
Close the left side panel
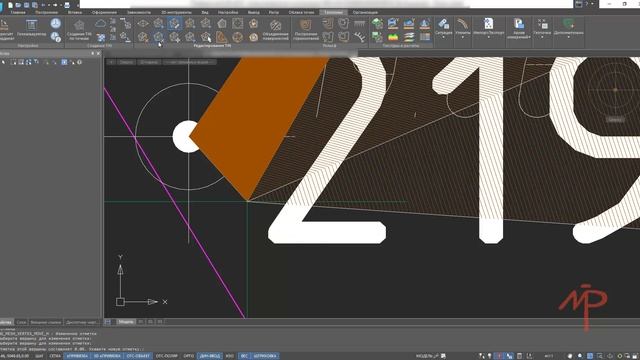(x=98, y=53)
